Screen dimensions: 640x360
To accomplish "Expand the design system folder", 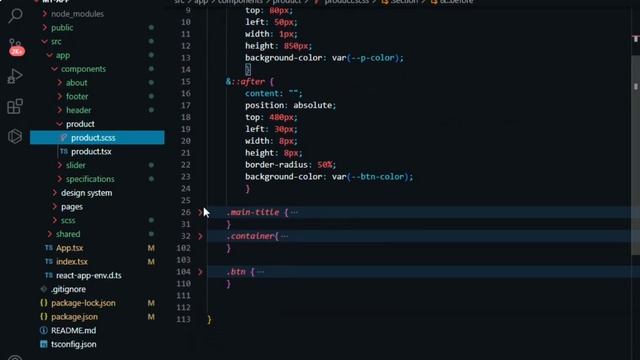I will pos(54,193).
